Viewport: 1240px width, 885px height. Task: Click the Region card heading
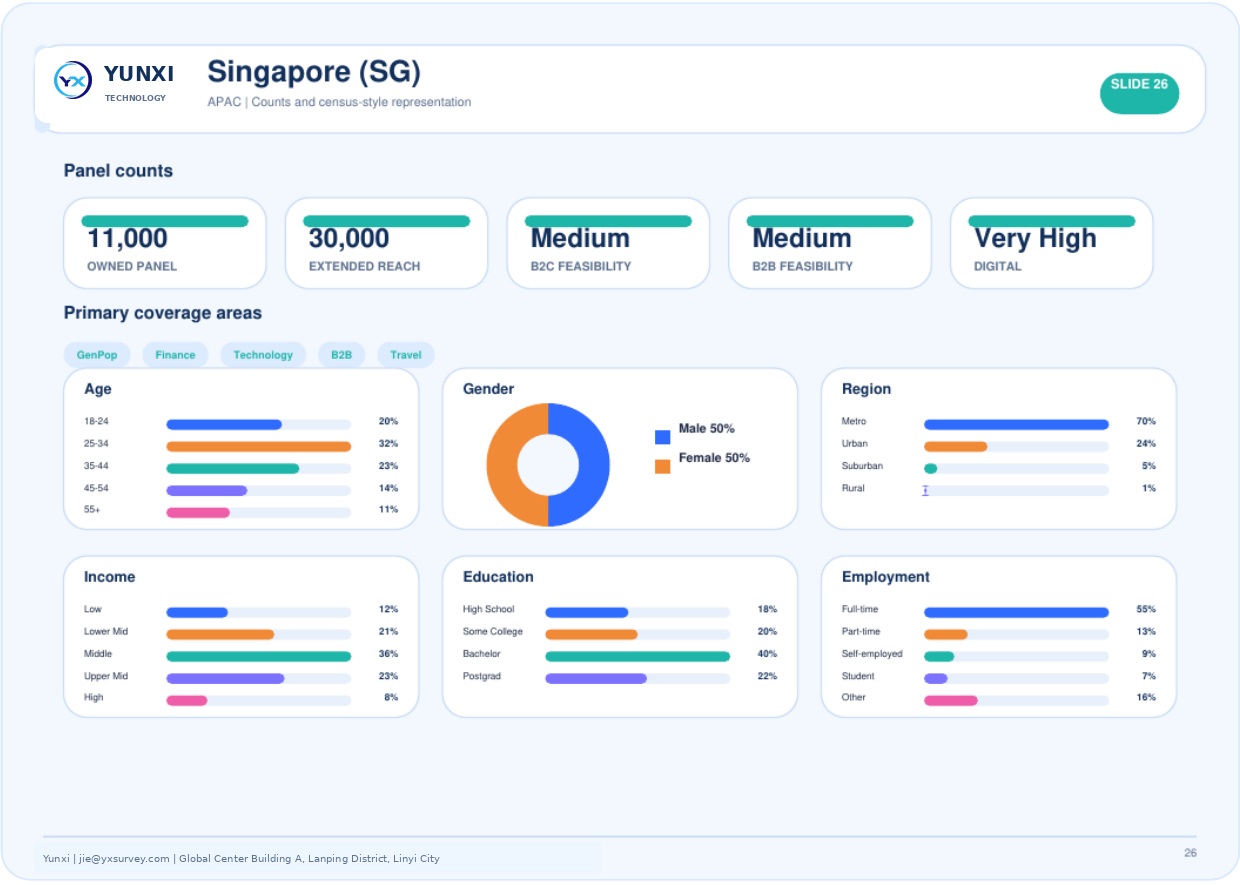pos(866,389)
